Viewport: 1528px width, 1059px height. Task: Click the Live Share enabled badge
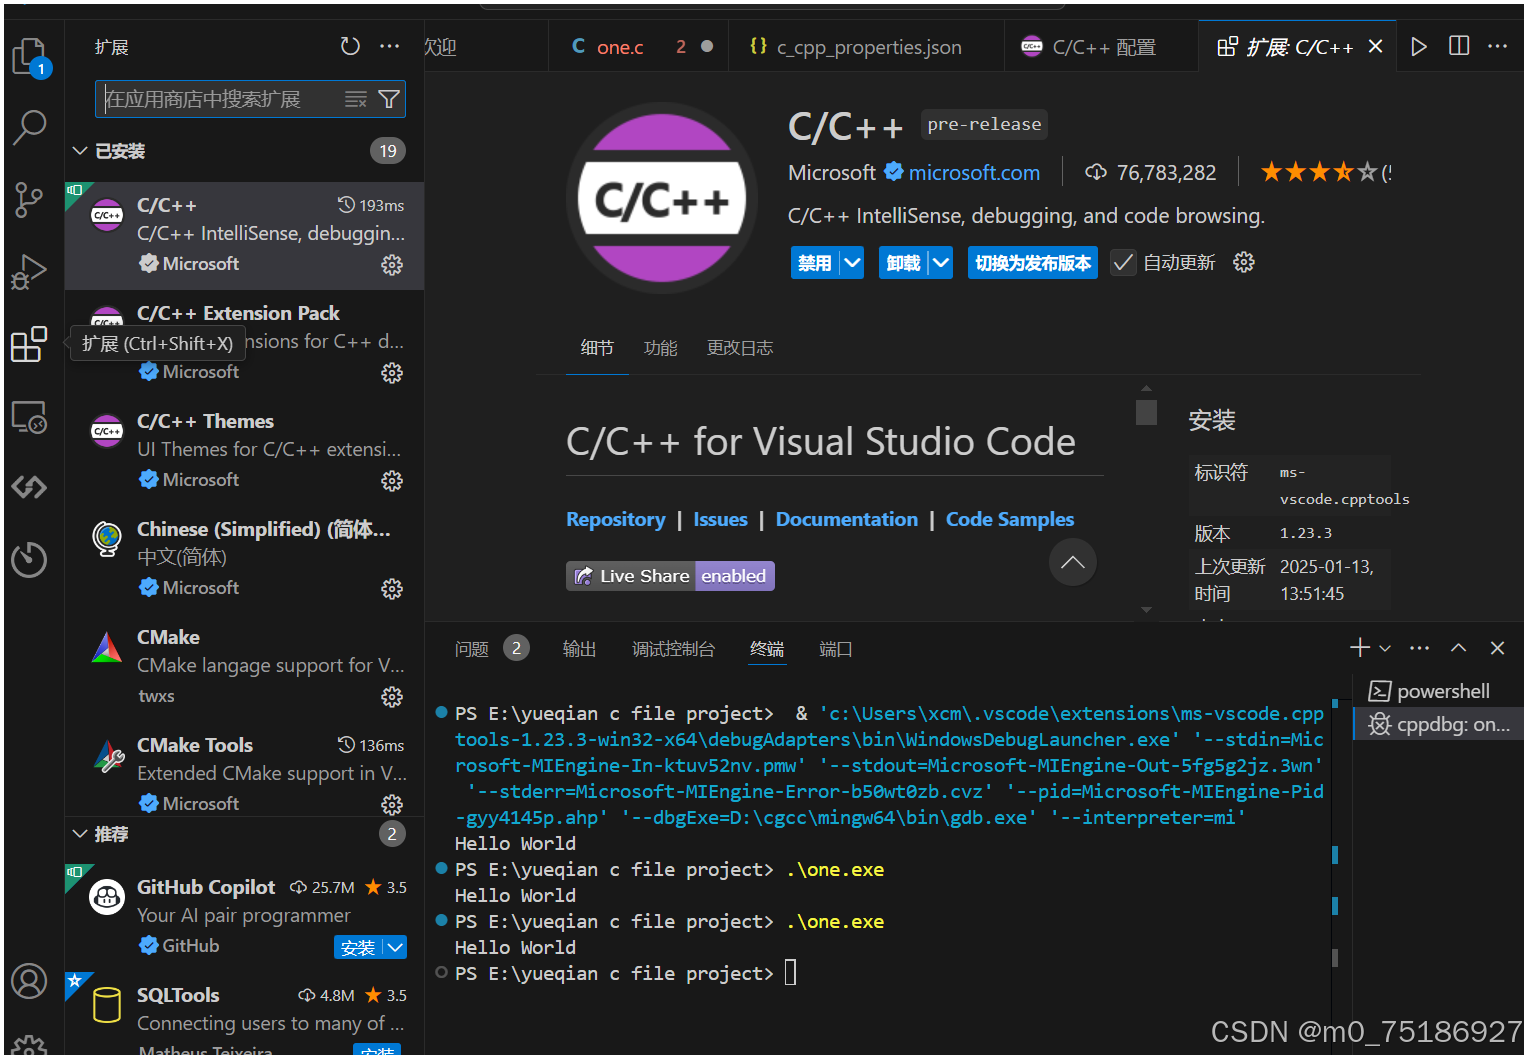670,576
